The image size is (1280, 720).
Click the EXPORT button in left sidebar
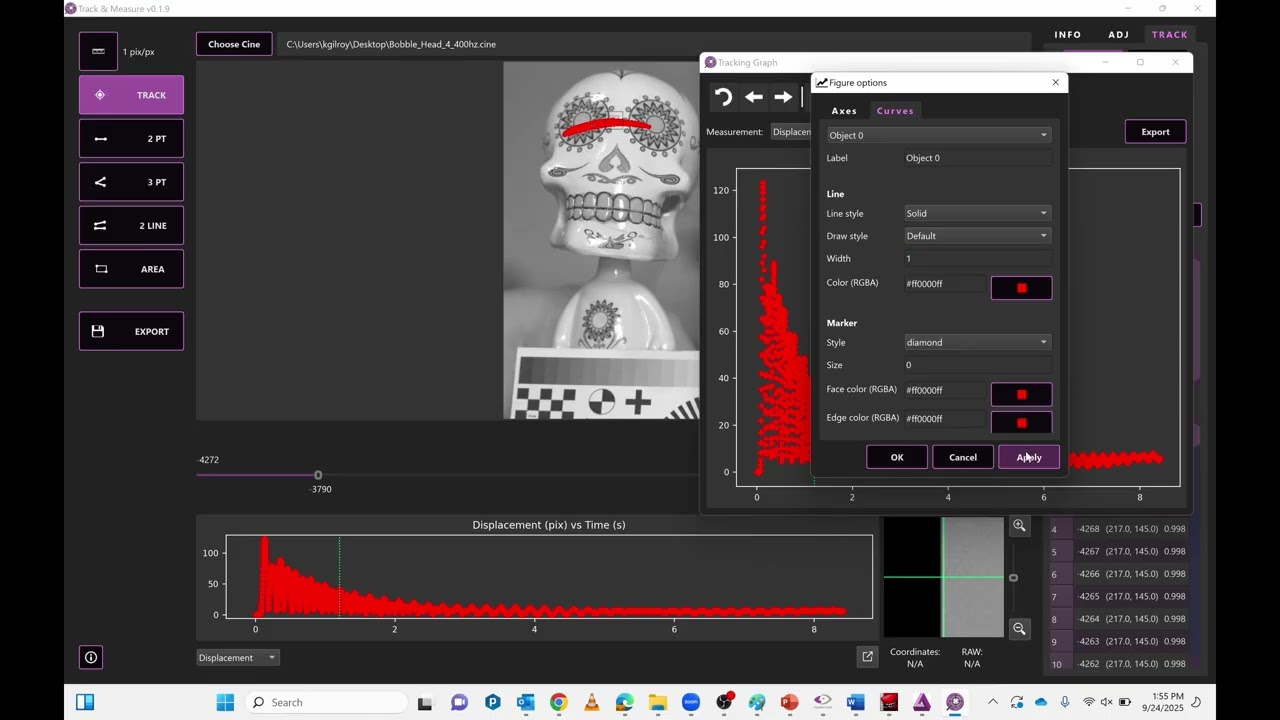click(131, 331)
